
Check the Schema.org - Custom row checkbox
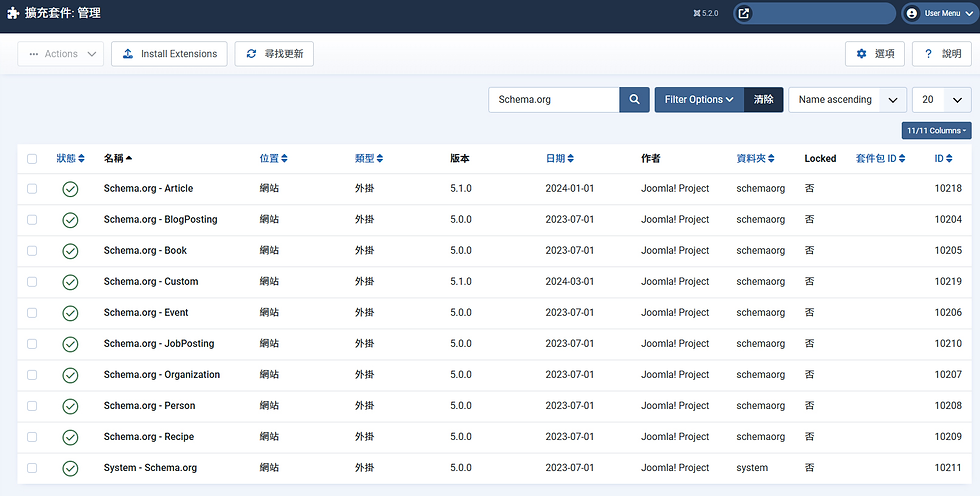[x=32, y=282]
